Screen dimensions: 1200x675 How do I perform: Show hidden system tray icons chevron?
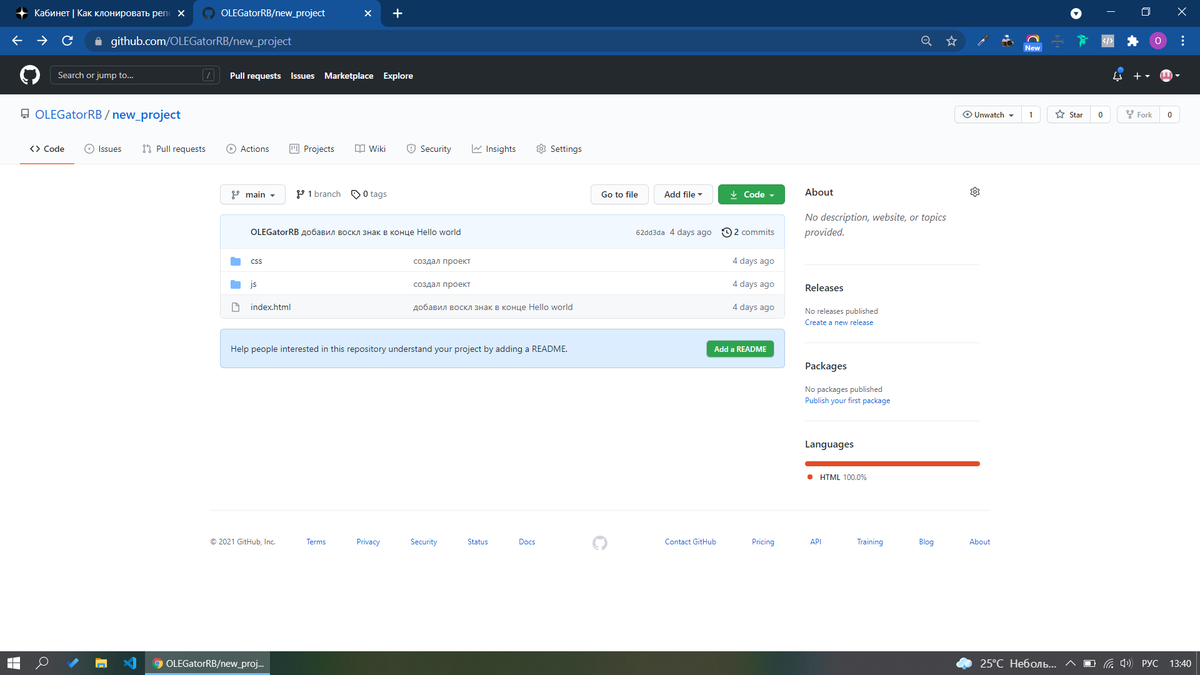click(x=1071, y=663)
